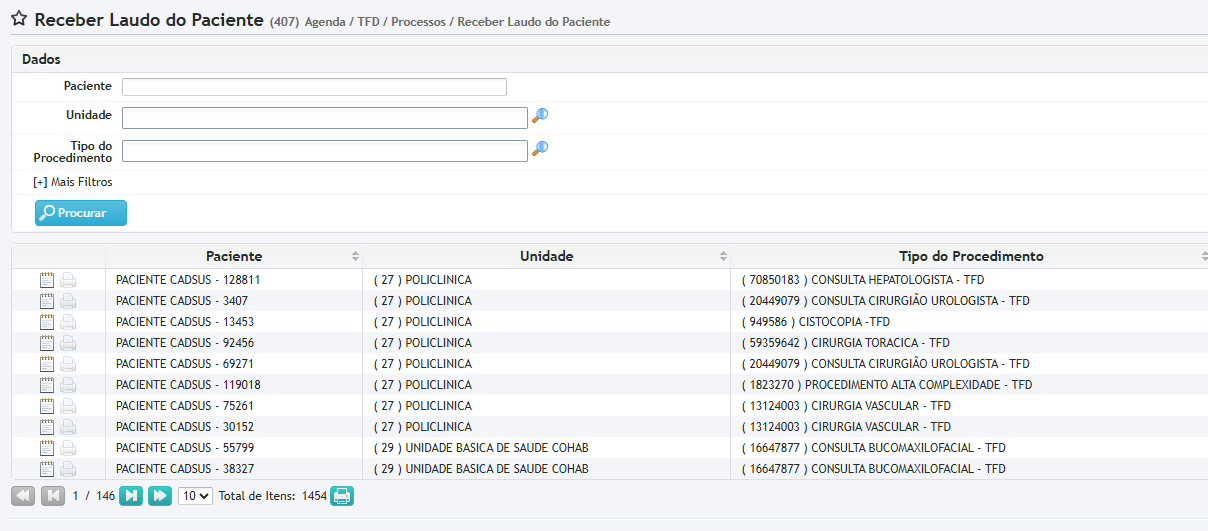Print the results list via the footer printer icon
Image resolution: width=1208 pixels, height=531 pixels.
(x=342, y=496)
